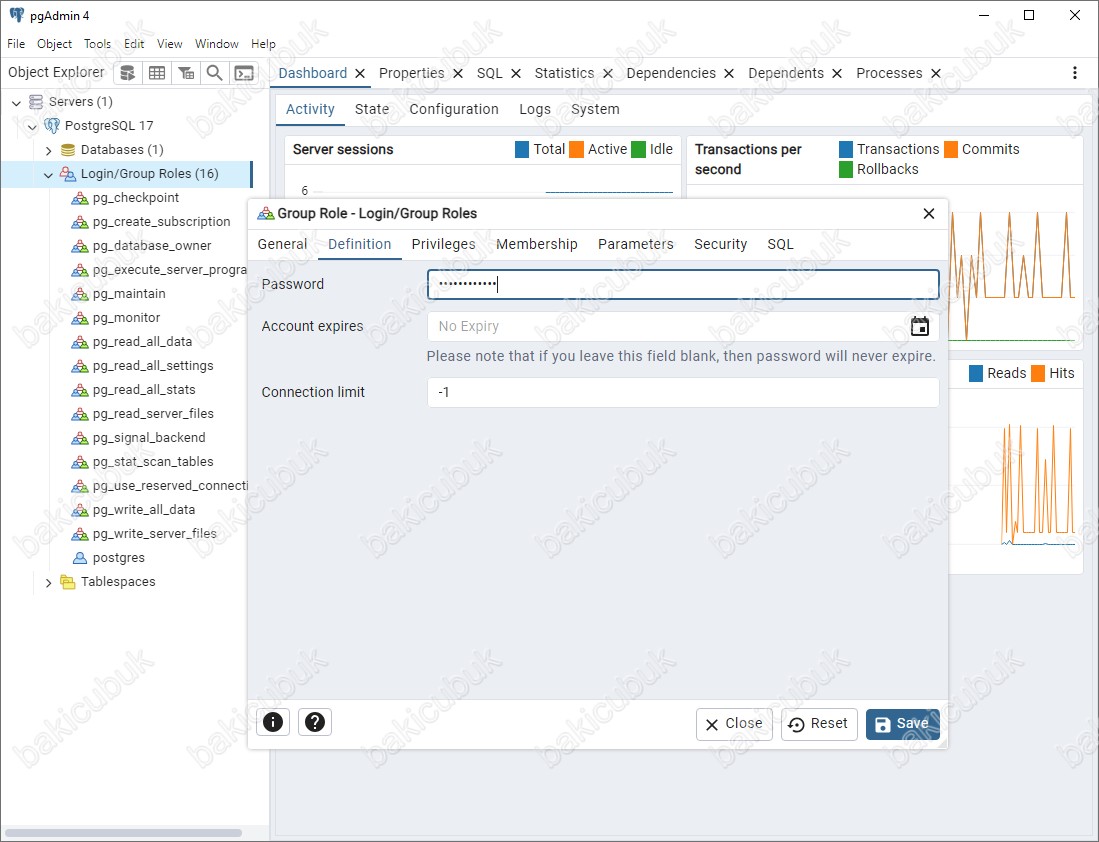Open the Security tab
Screen dimensions: 1099x842
coord(721,244)
